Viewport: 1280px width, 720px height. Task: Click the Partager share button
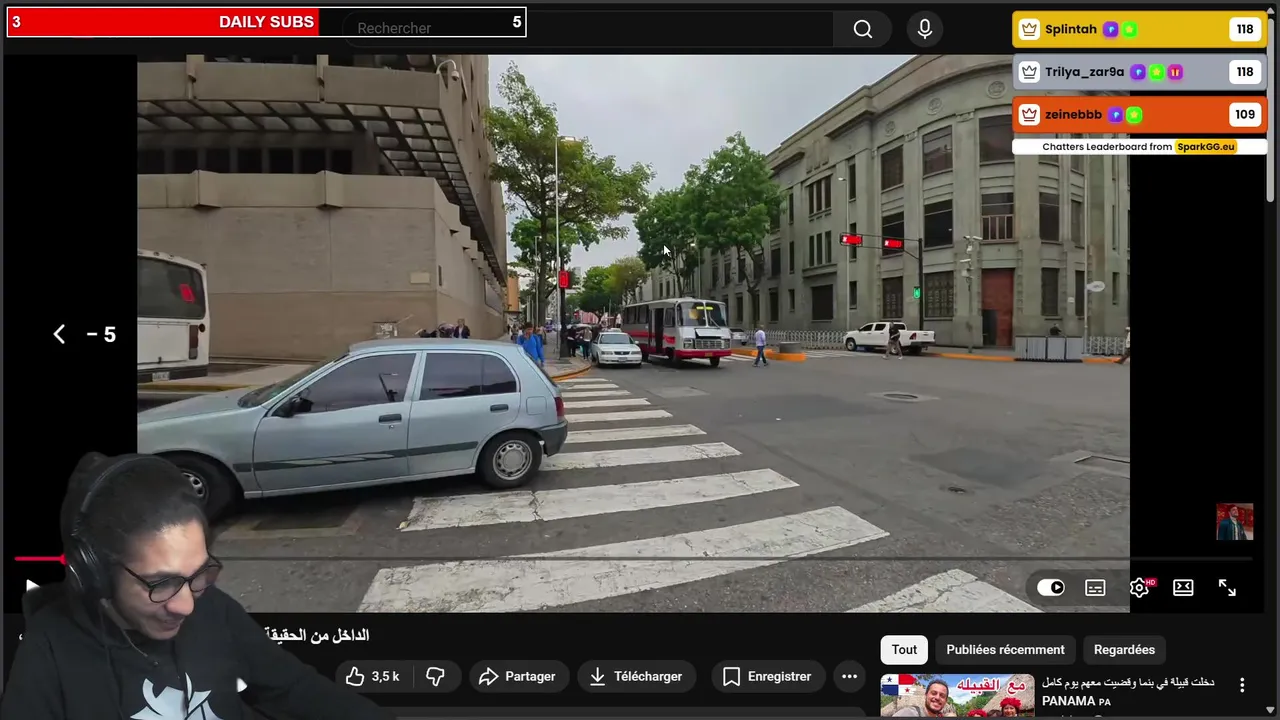517,677
